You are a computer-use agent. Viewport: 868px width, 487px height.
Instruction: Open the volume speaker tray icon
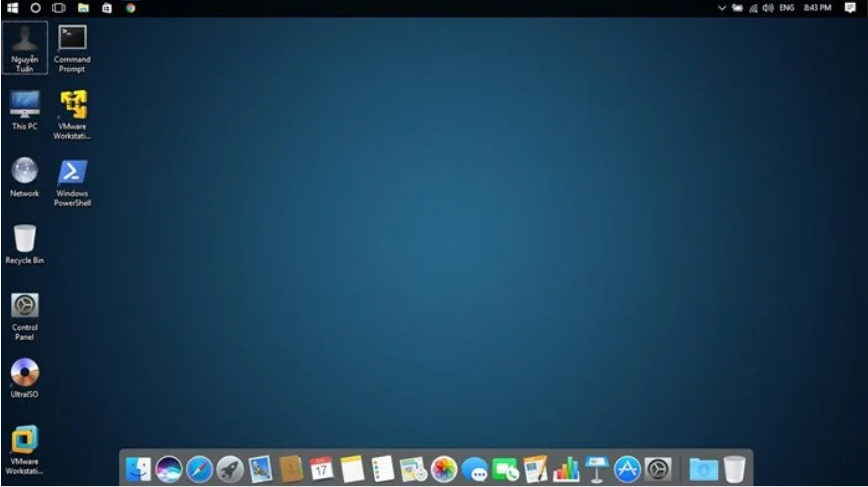click(x=768, y=8)
